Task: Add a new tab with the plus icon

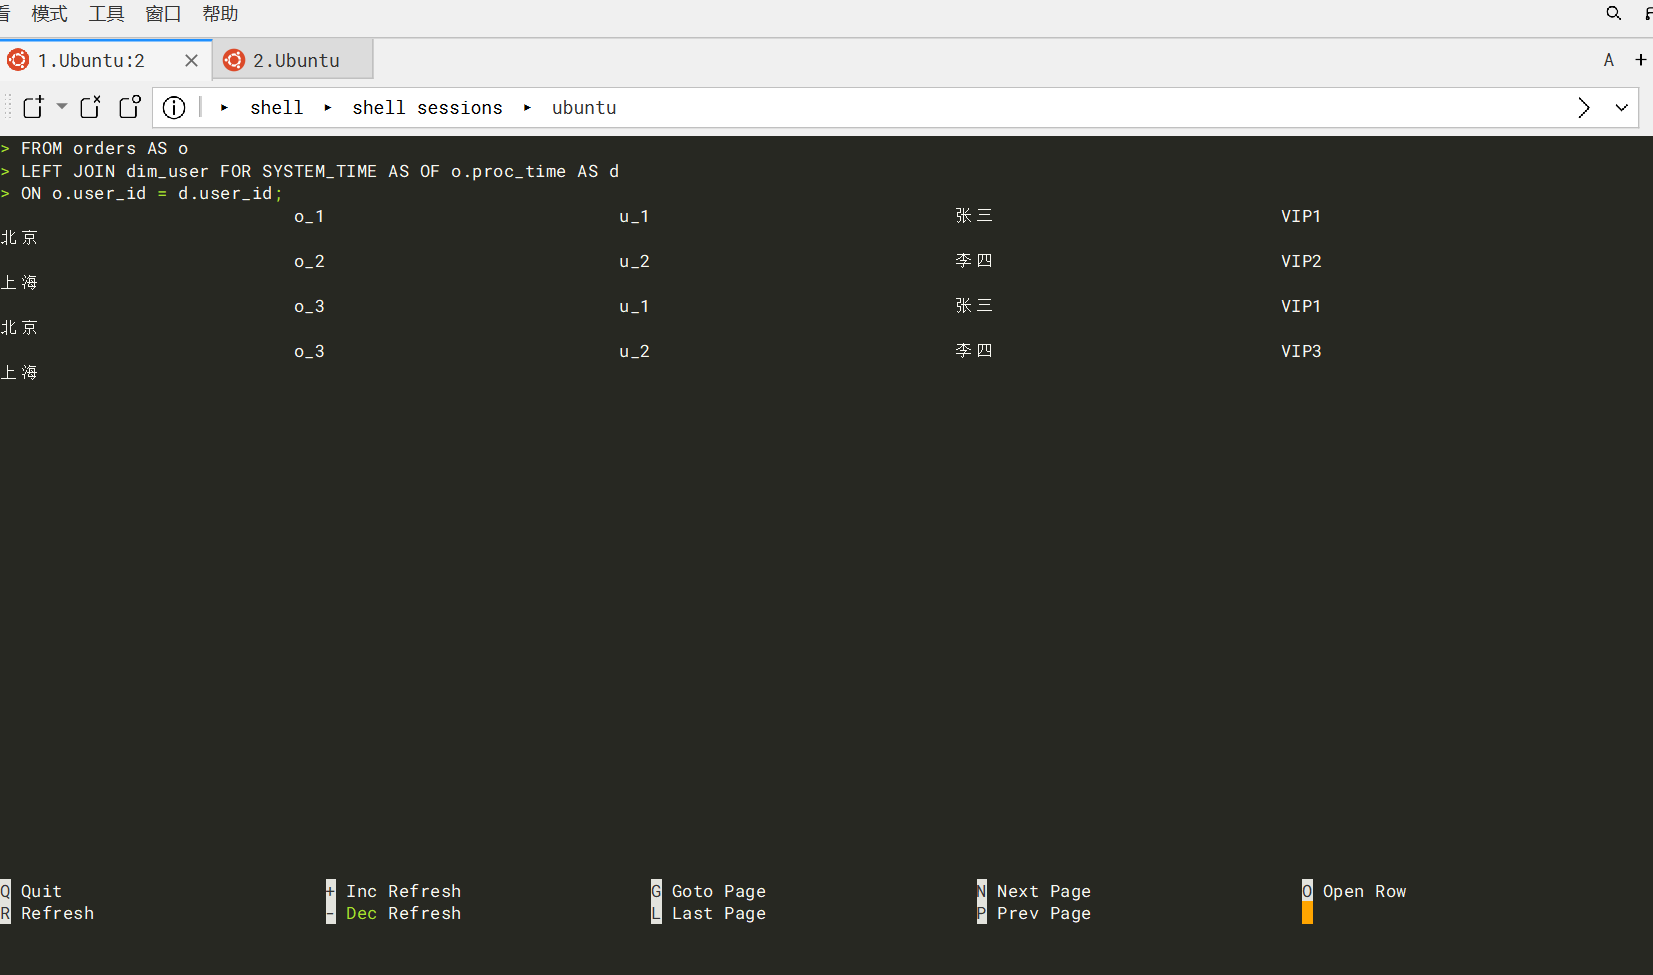Action: [x=1641, y=60]
